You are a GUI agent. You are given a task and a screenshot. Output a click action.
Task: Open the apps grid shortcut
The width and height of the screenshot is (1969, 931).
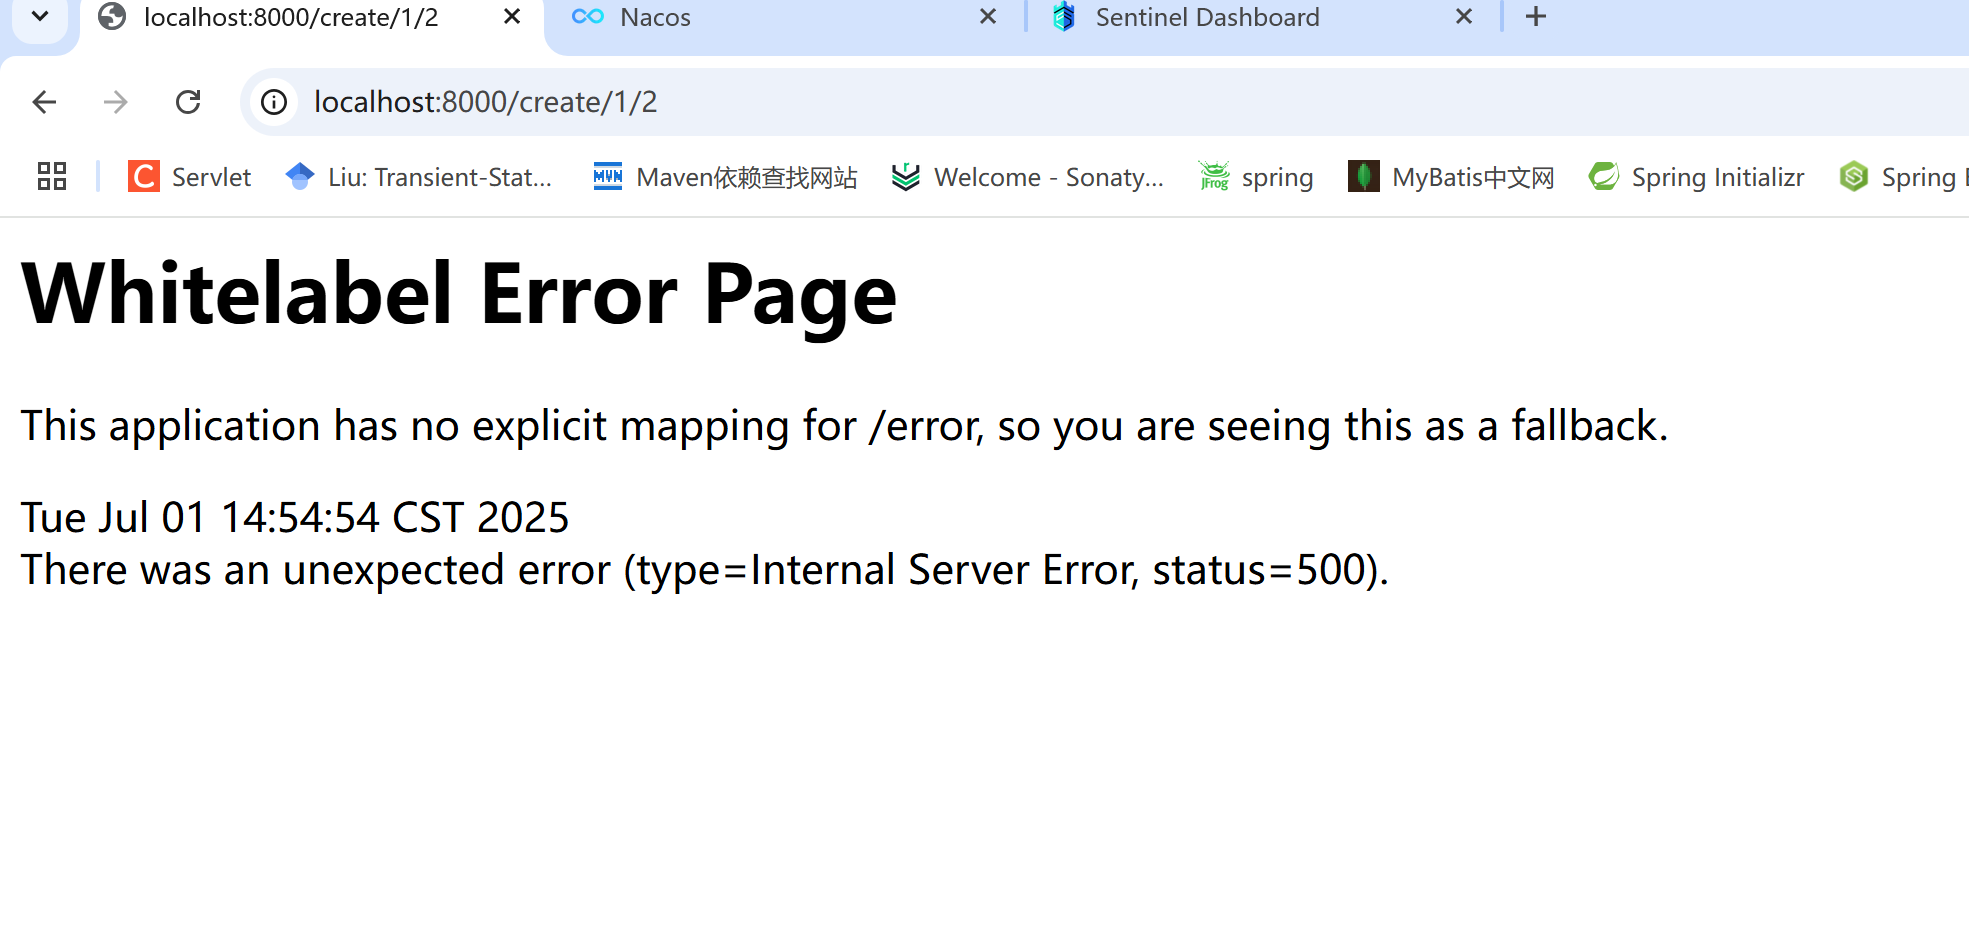[52, 177]
